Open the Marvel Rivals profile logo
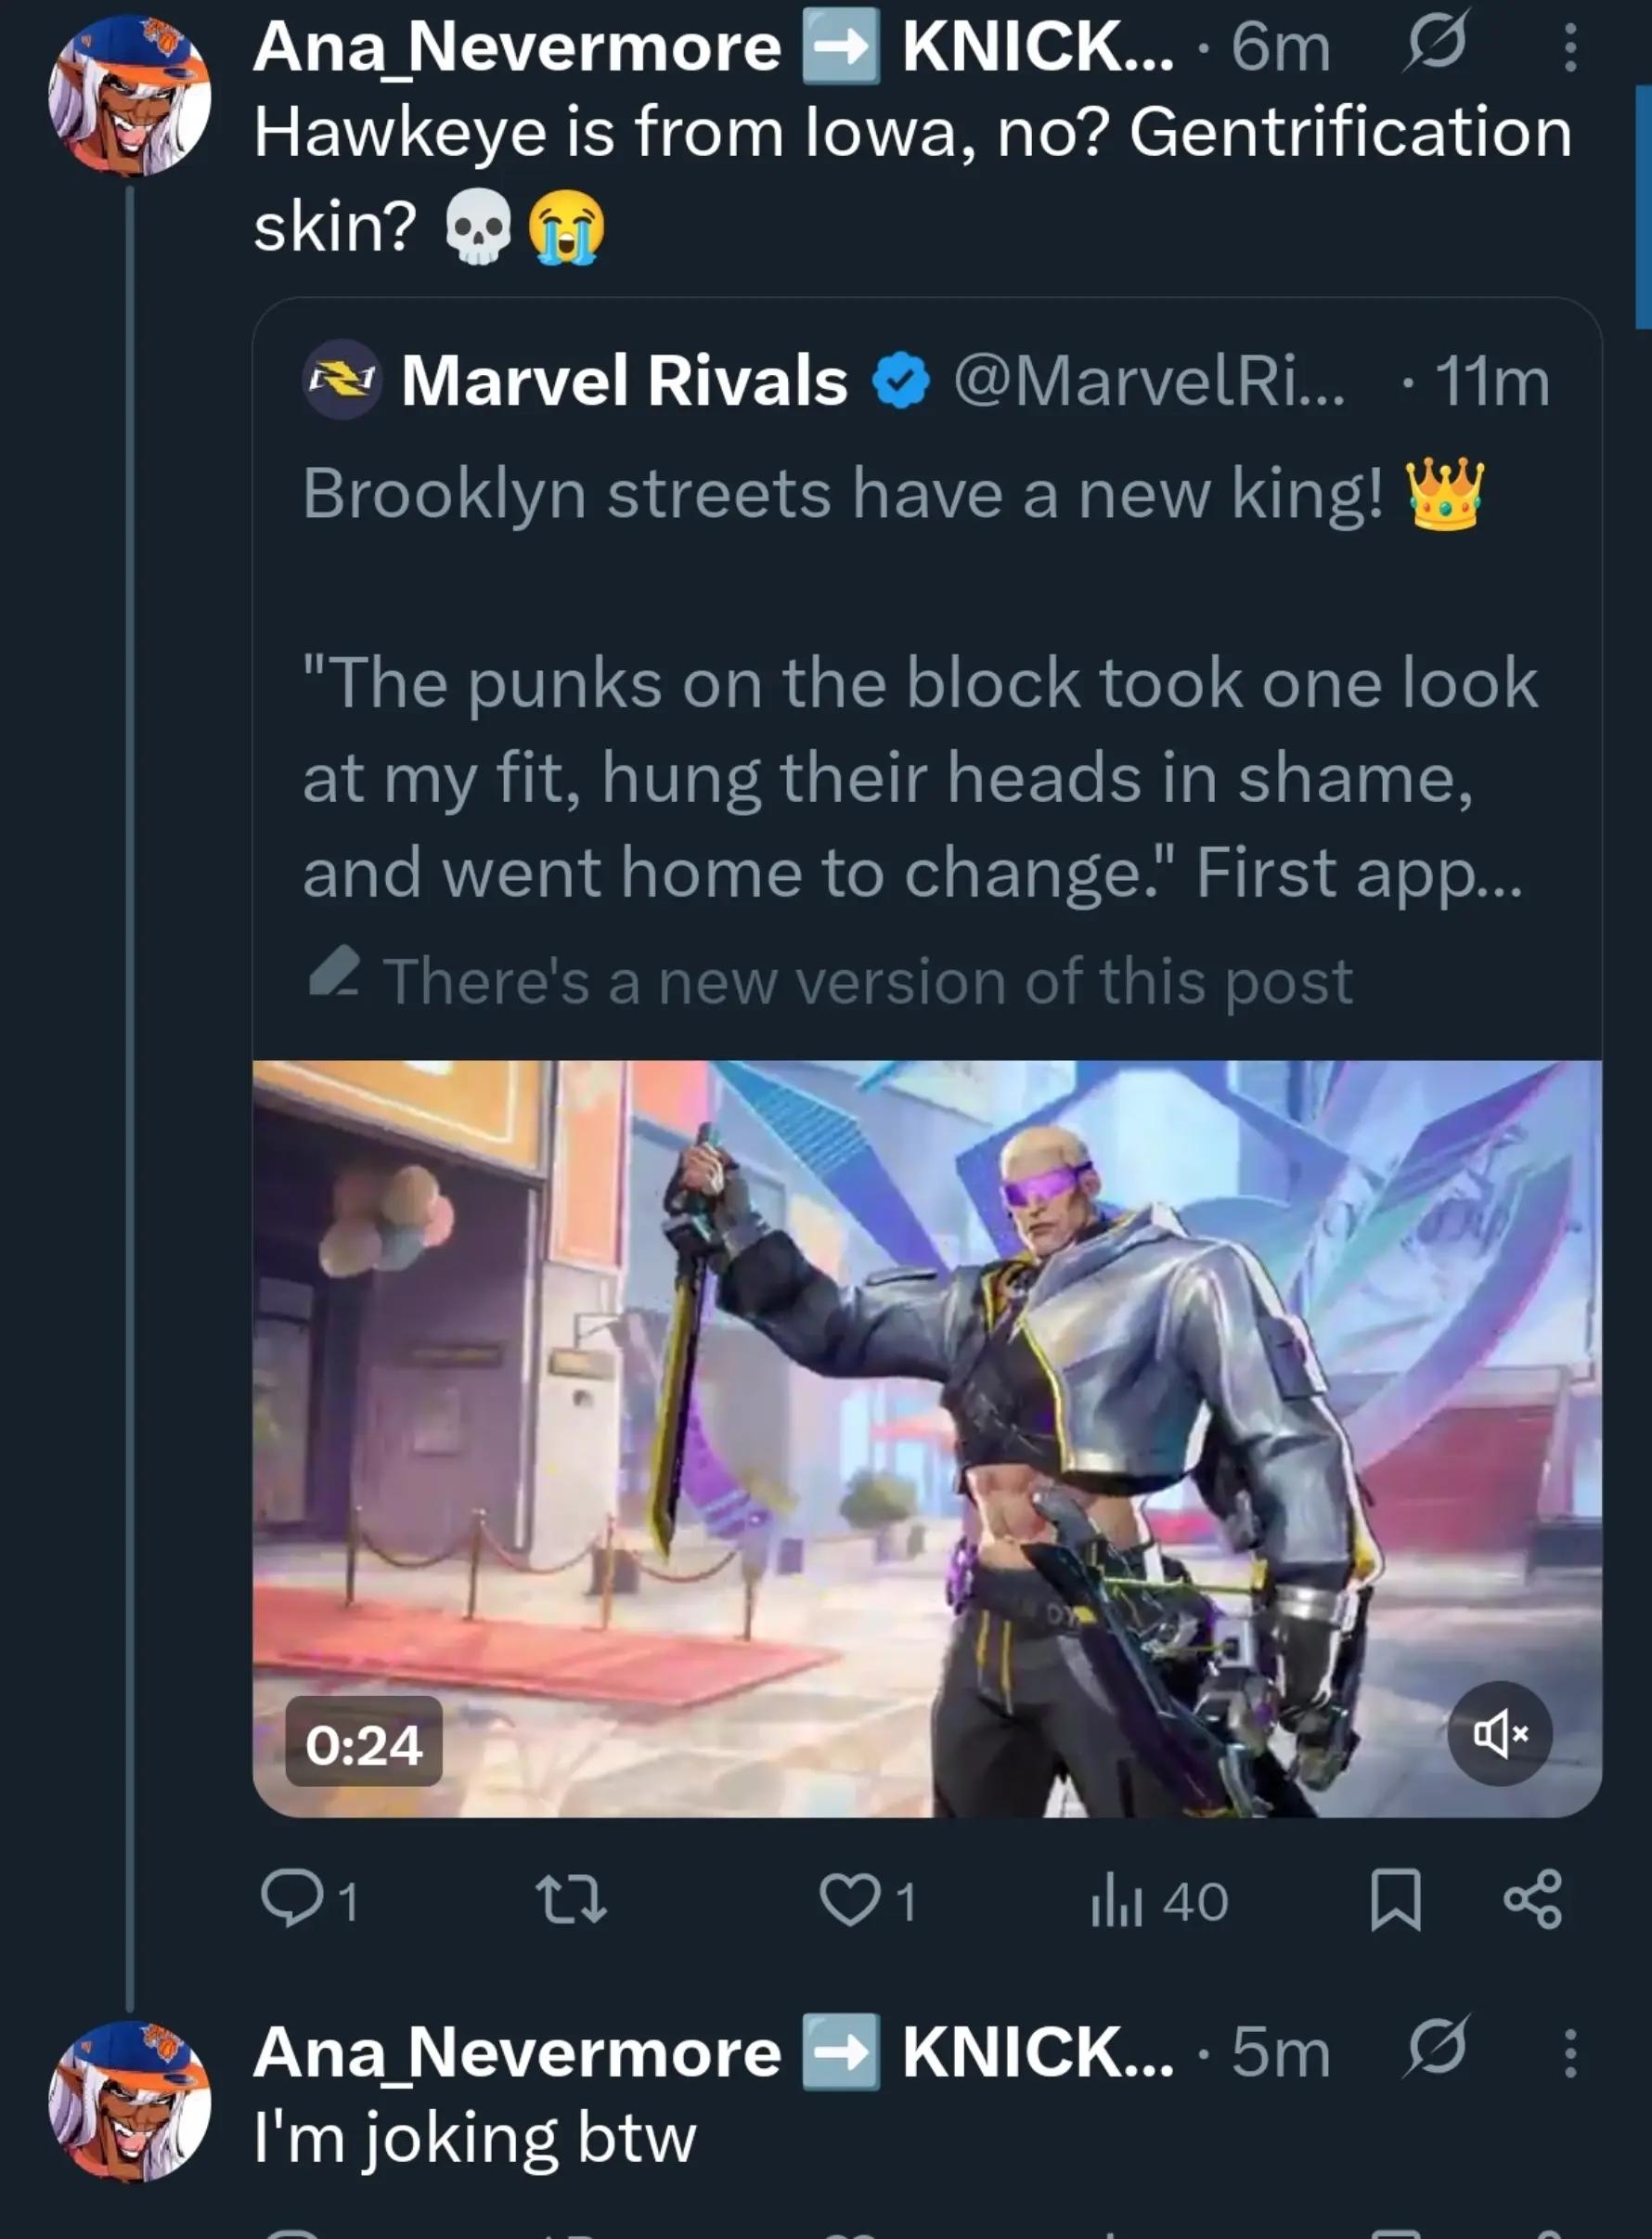Screen dimensions: 1652x2239 point(341,380)
